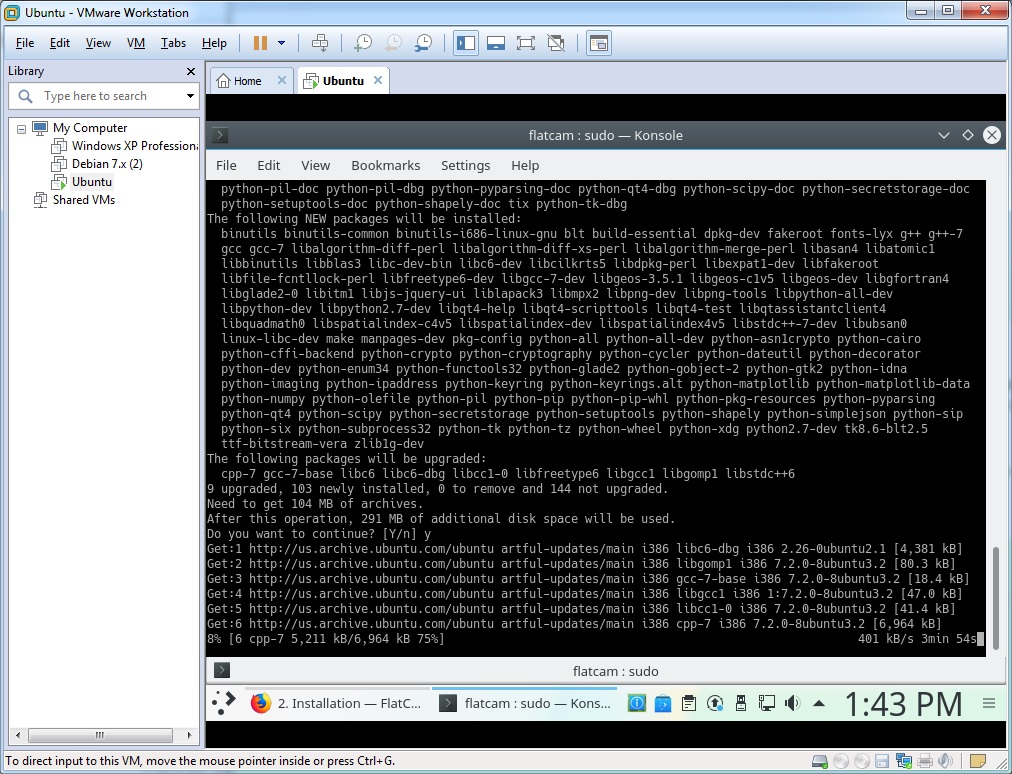The height and width of the screenshot is (774, 1012).
Task: Open the KDE application launcher
Action: pyautogui.click(x=224, y=703)
